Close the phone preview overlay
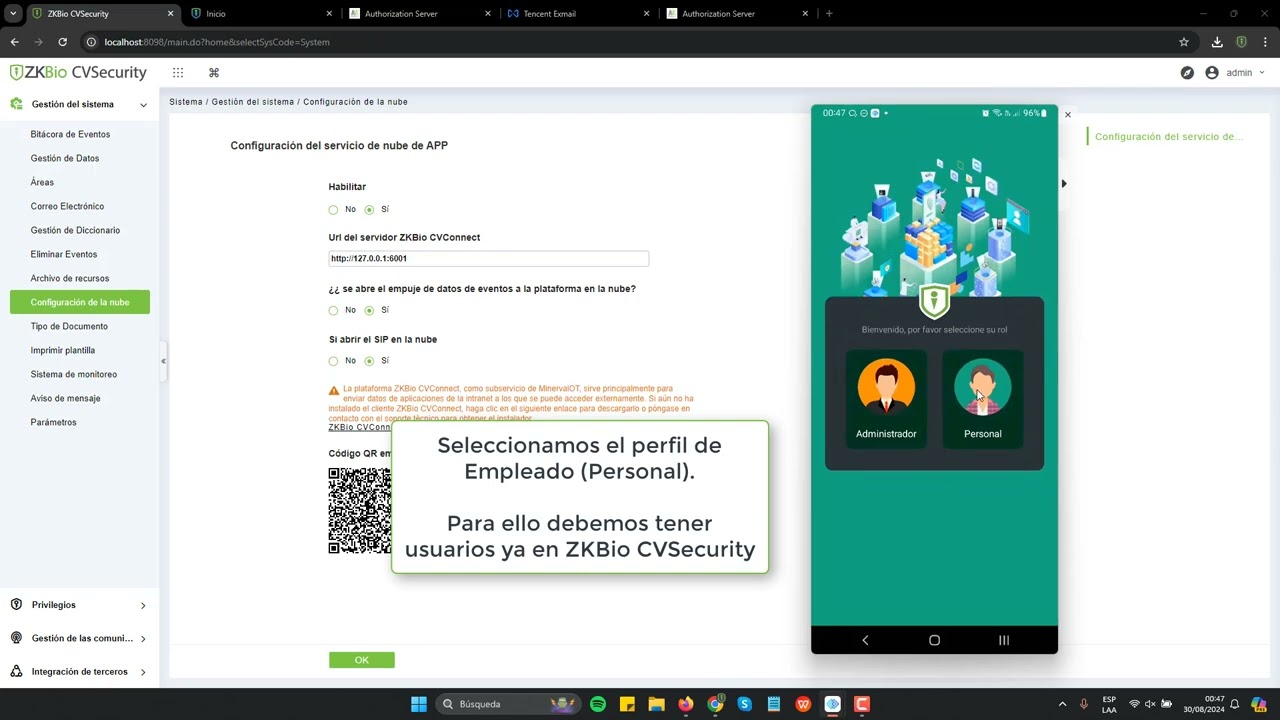1280x720 pixels. click(1067, 115)
